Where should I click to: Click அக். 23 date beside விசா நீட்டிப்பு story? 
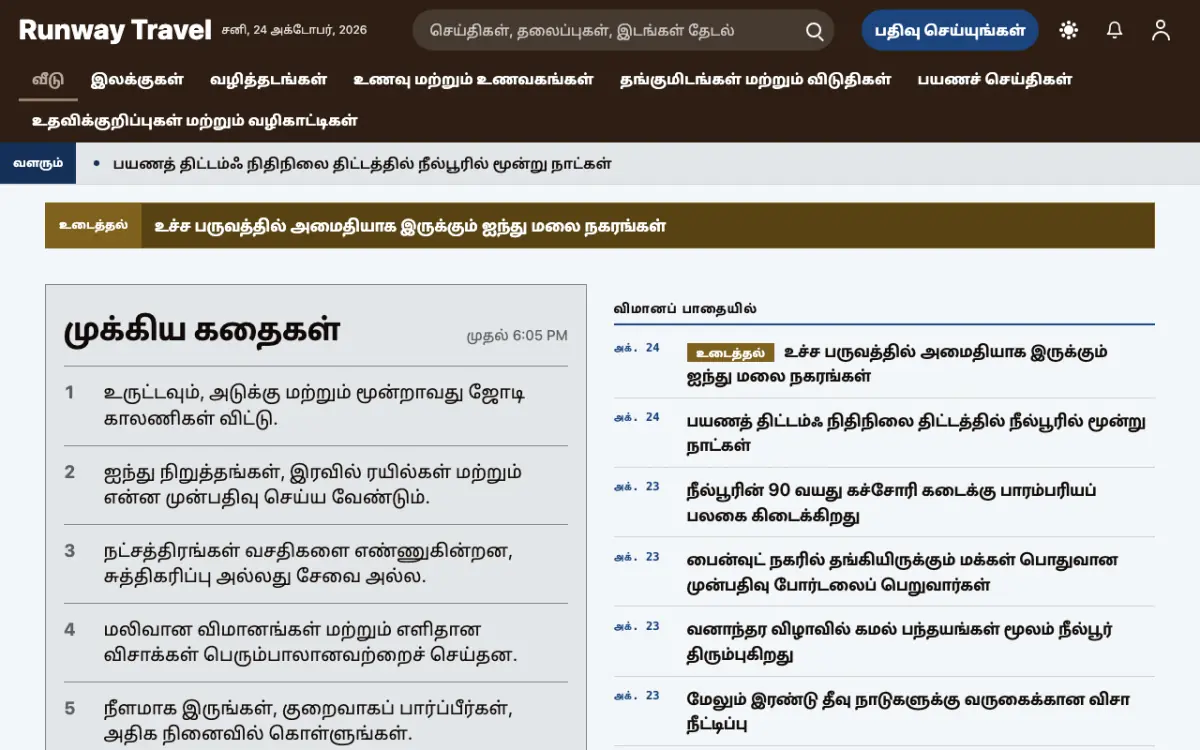pyautogui.click(x=637, y=696)
